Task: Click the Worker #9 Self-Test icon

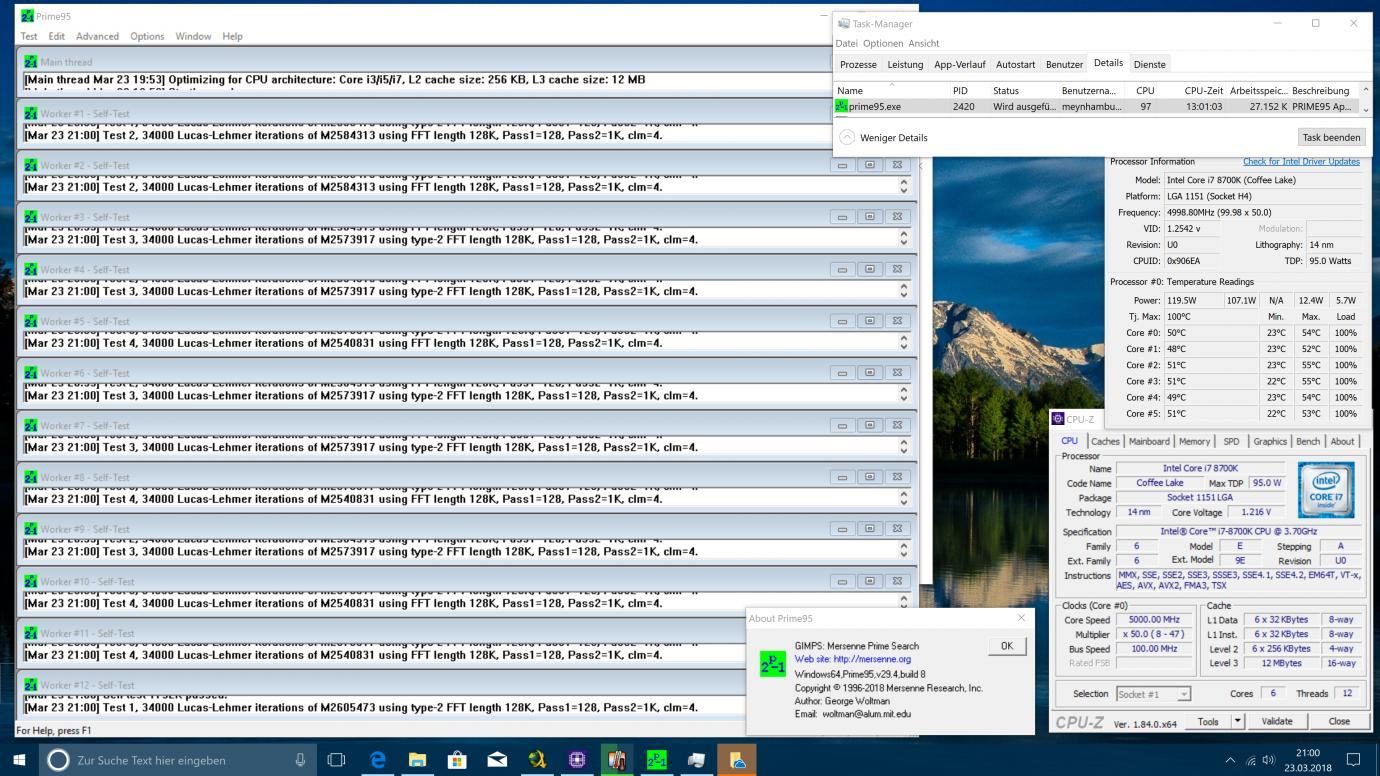Action: [x=30, y=530]
